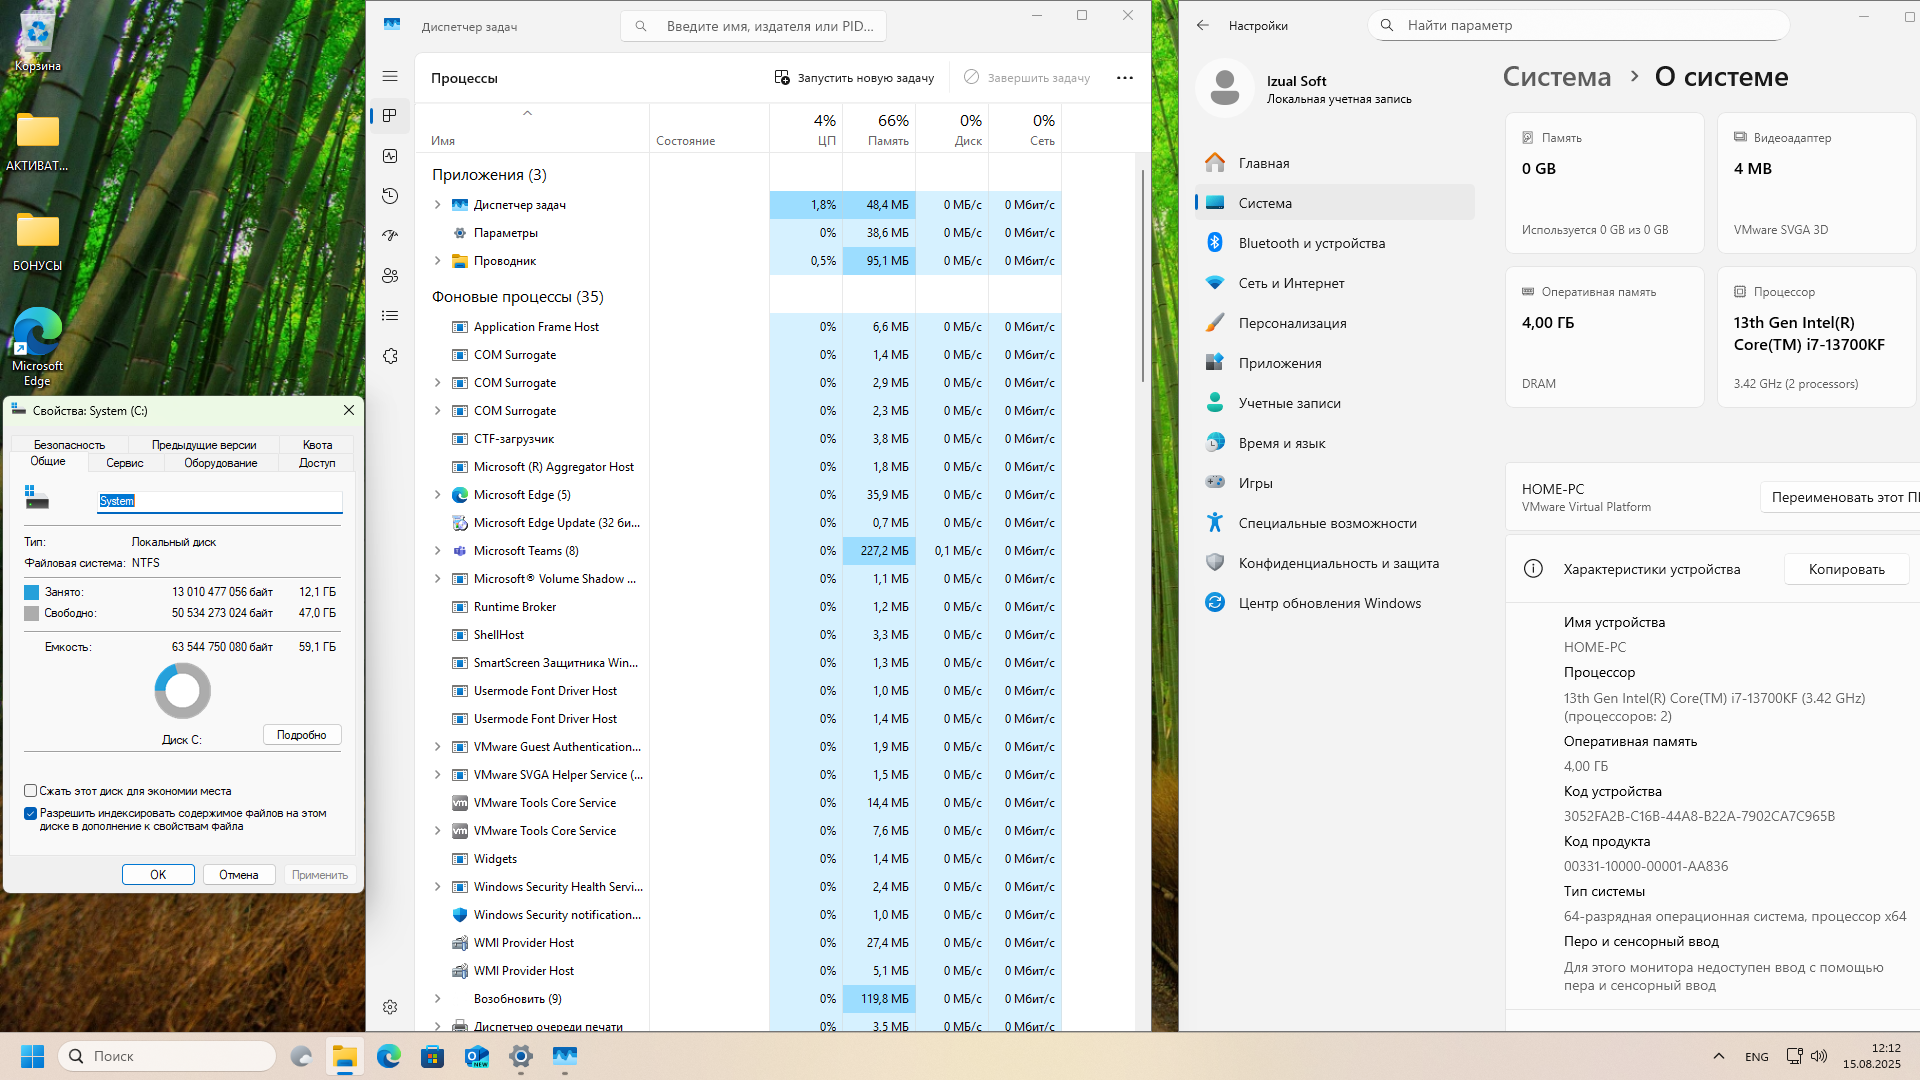Viewport: 1920px width, 1080px height.
Task: Click OK in System (C:) properties
Action: click(158, 875)
